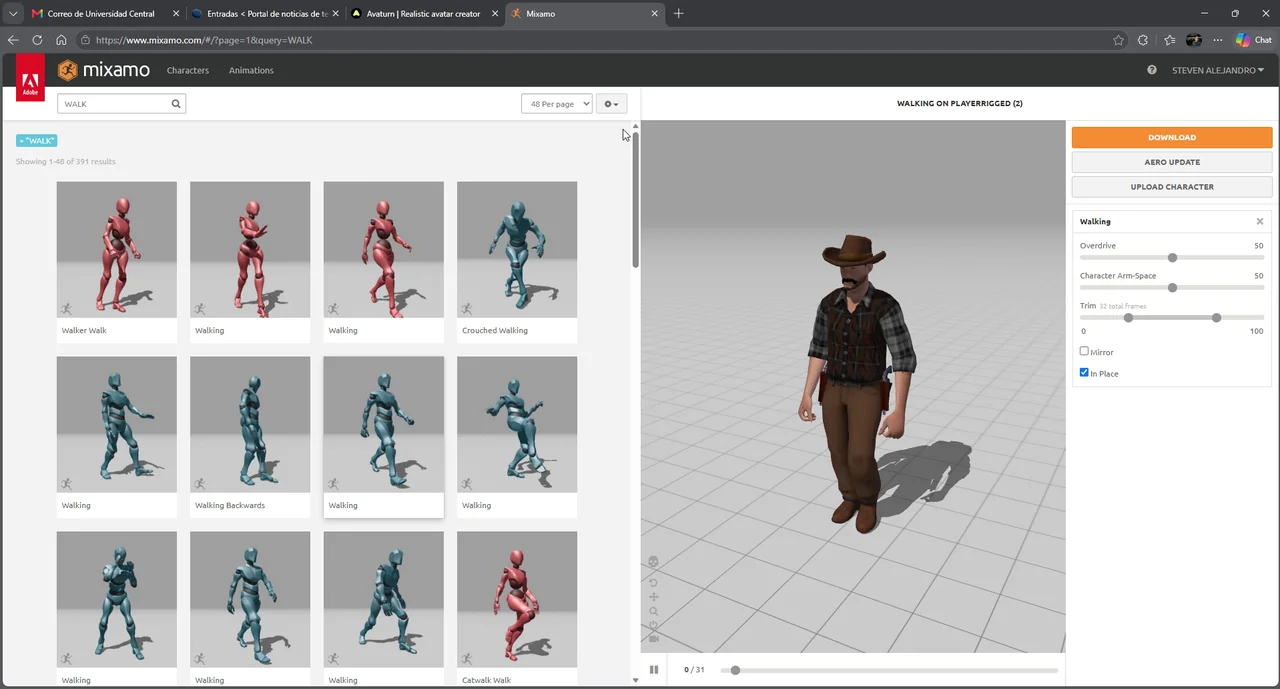Click the cowboy character in 3D viewport

tap(858, 385)
